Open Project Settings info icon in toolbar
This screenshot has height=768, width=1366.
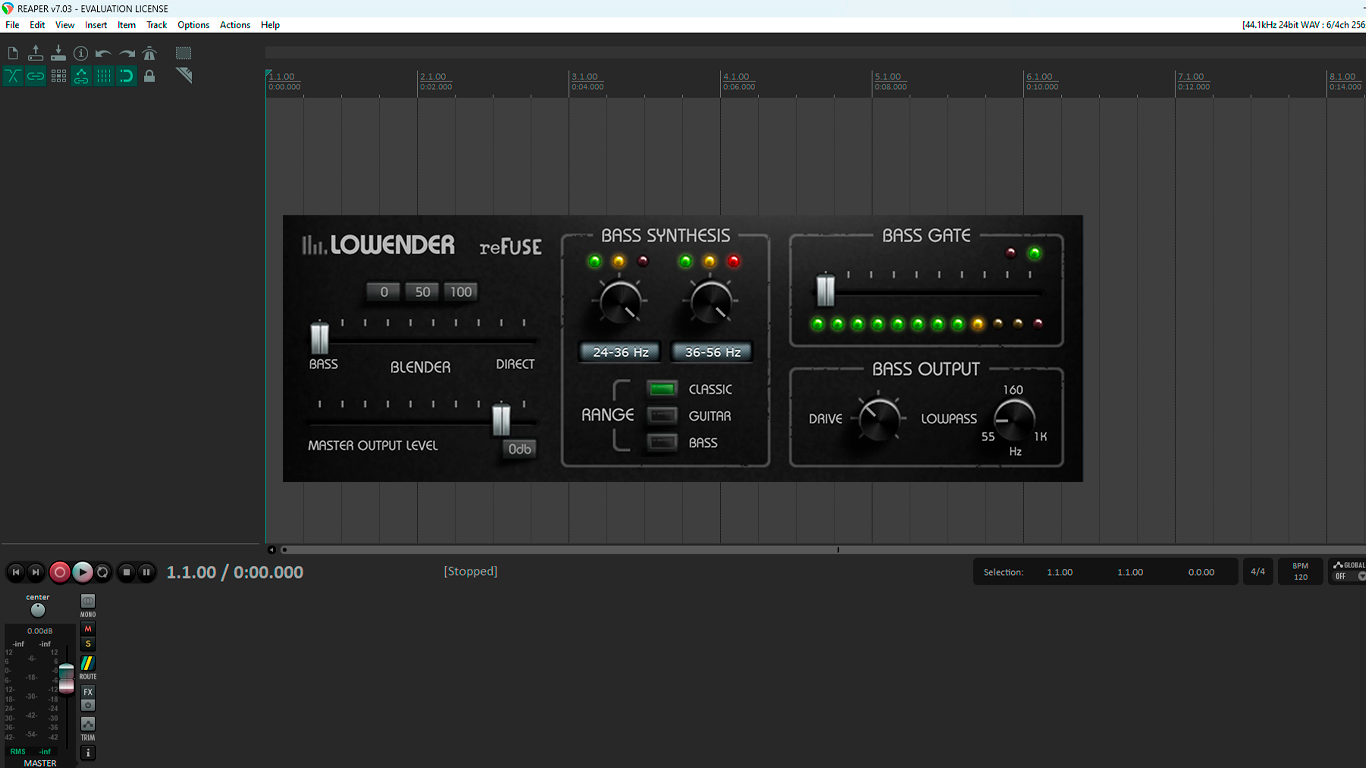[81, 53]
